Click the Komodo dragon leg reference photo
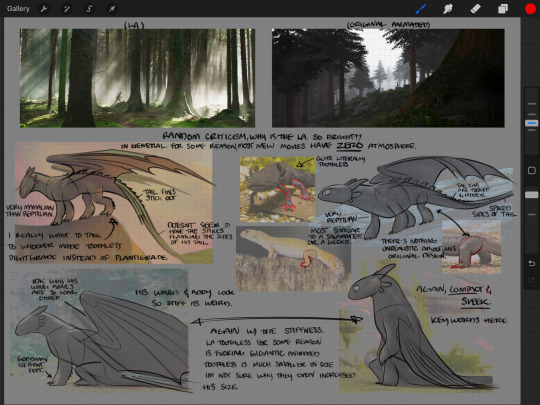540x405 pixels. (471, 247)
